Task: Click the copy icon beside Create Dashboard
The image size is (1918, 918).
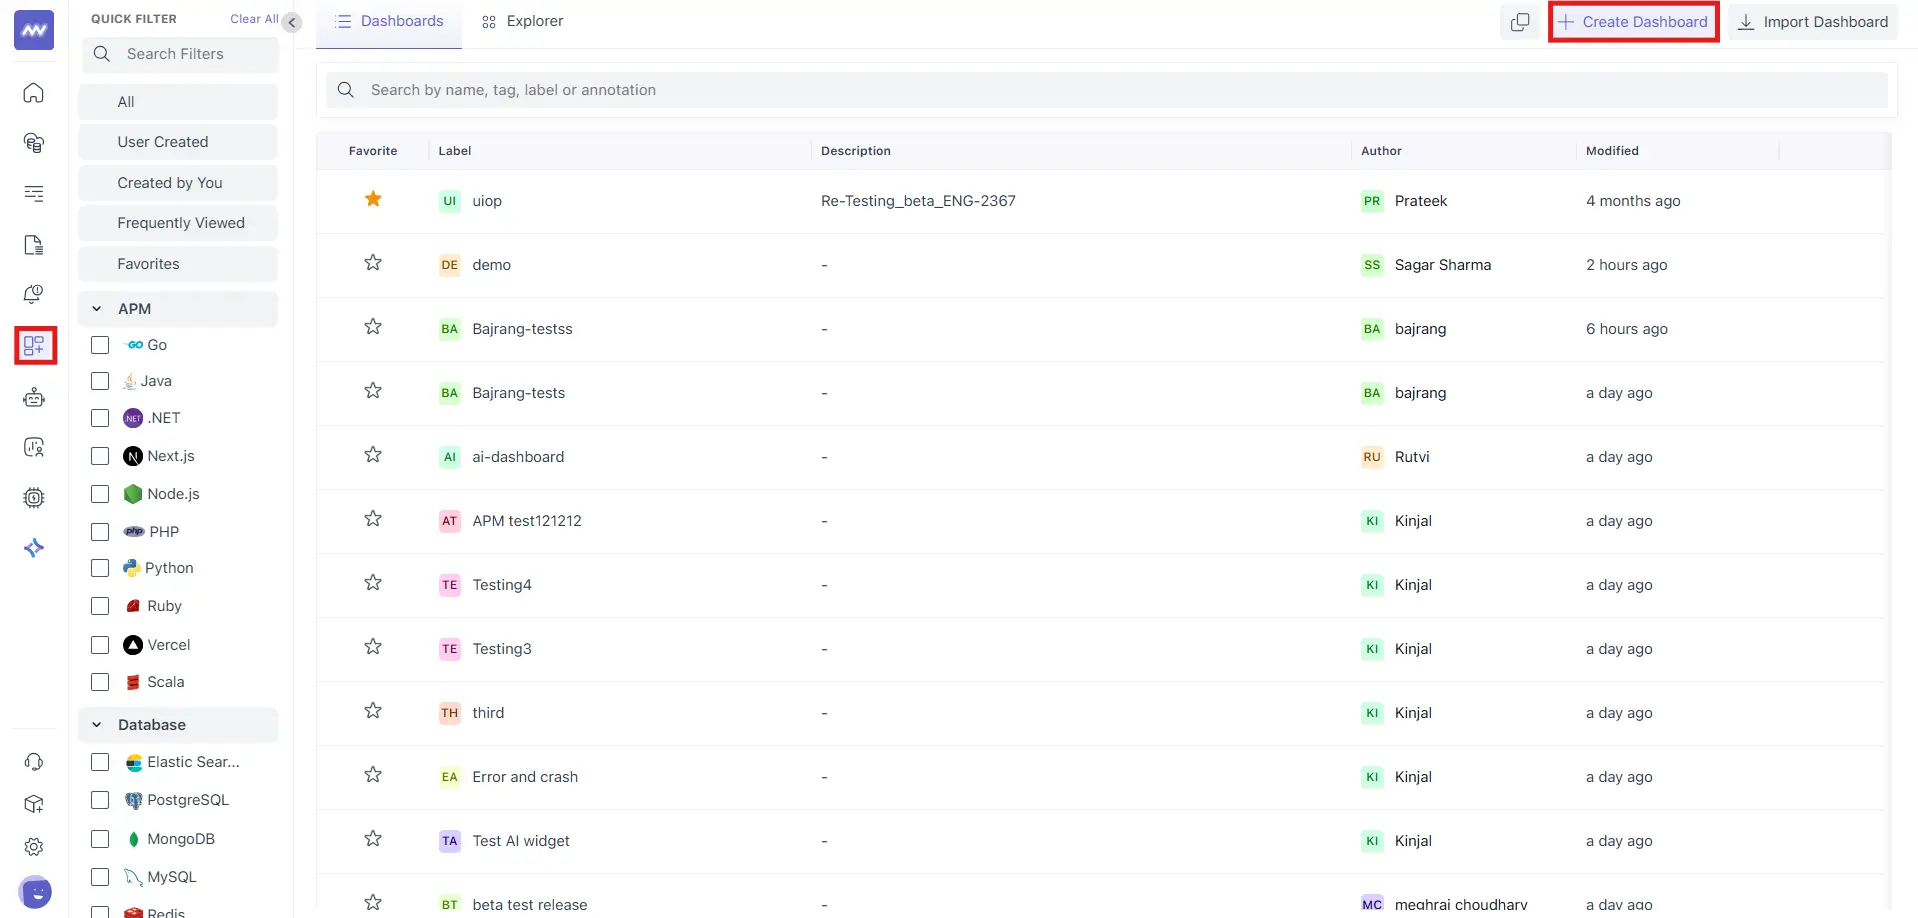Action: pos(1519,22)
